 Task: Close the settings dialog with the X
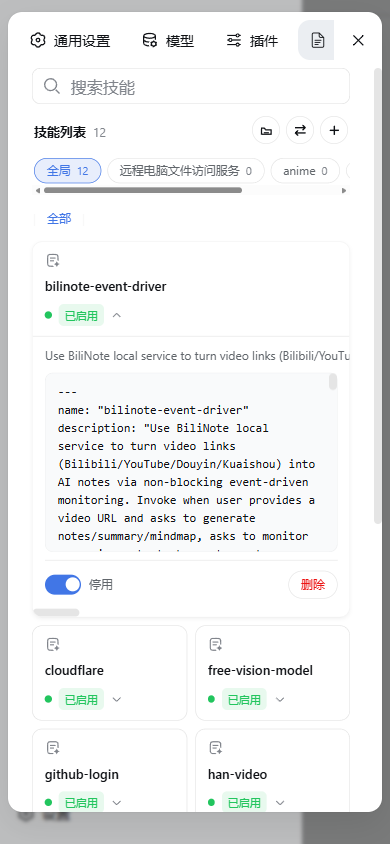coord(358,40)
